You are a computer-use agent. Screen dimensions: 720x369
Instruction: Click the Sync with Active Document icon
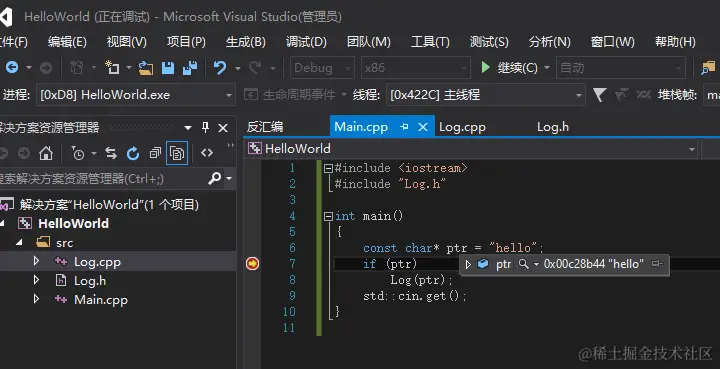coord(111,153)
